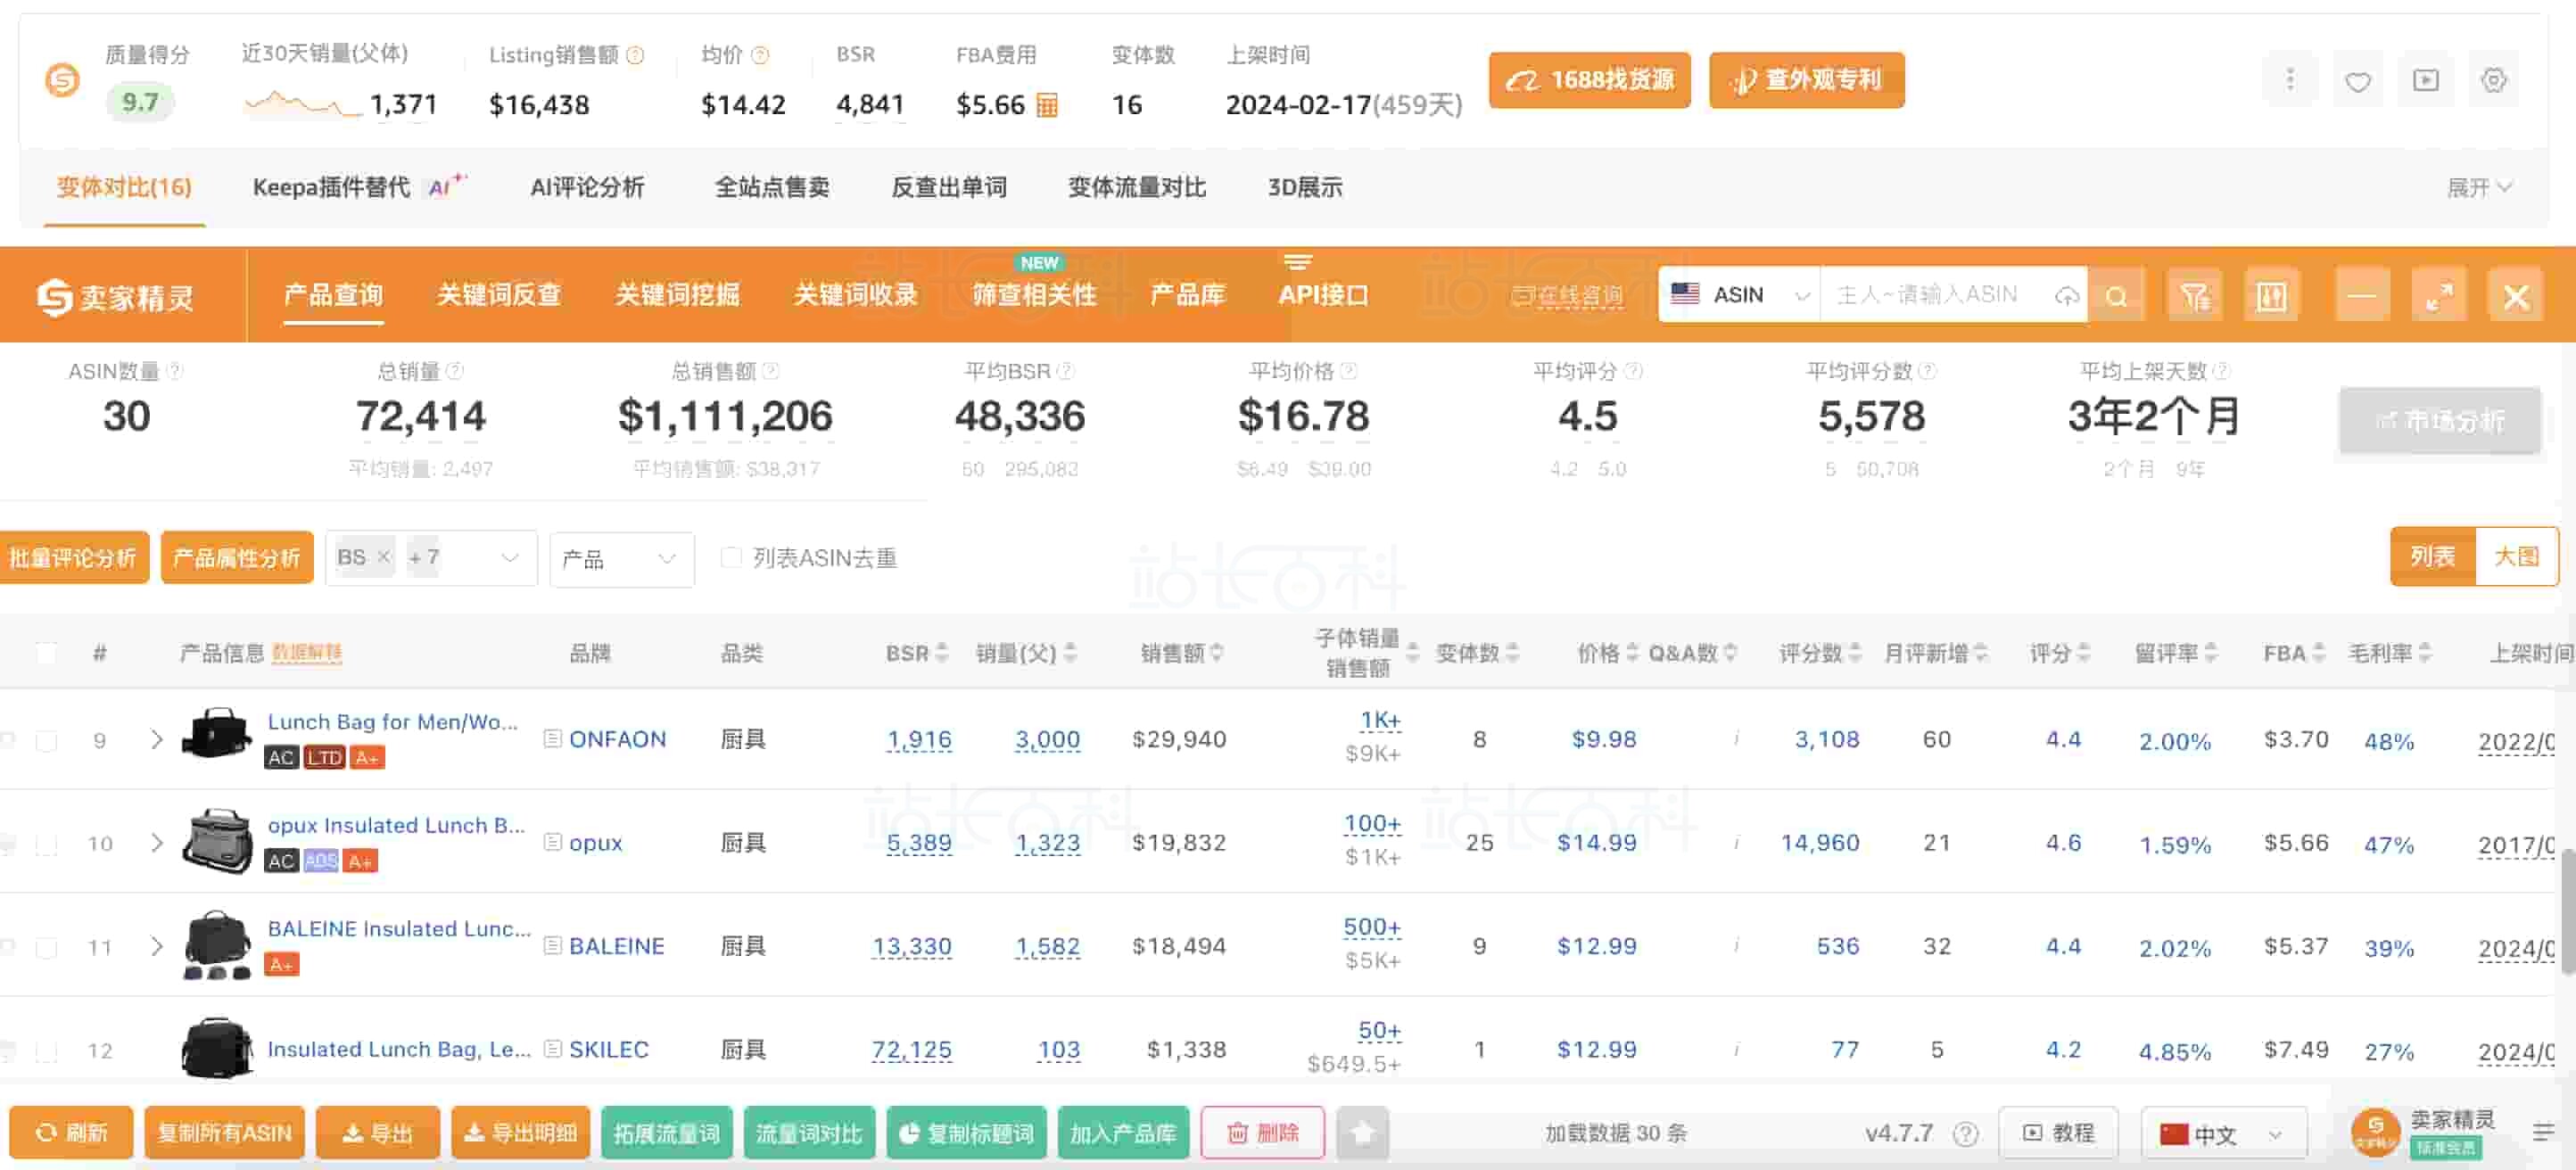This screenshot has height=1170, width=2576.
Task: Expand row 9 ONFAON variants
Action: tap(156, 739)
